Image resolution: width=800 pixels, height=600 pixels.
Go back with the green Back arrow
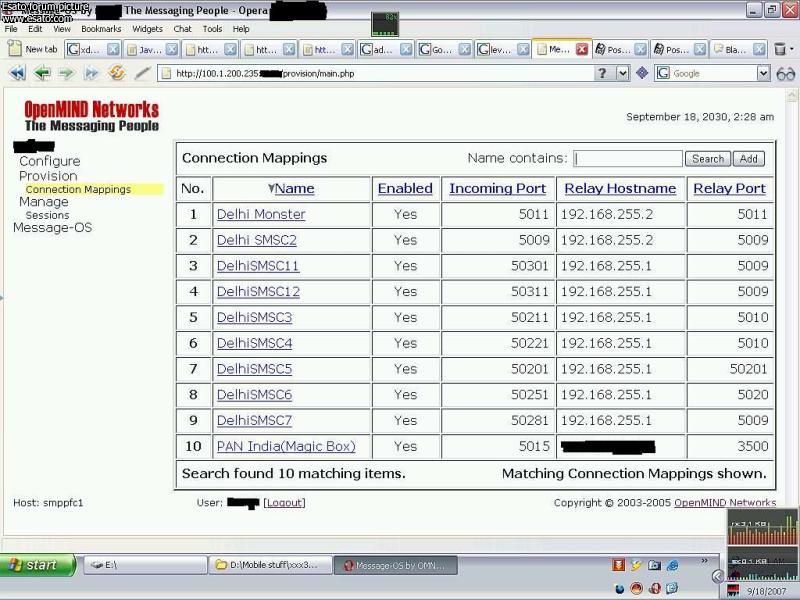(42, 73)
